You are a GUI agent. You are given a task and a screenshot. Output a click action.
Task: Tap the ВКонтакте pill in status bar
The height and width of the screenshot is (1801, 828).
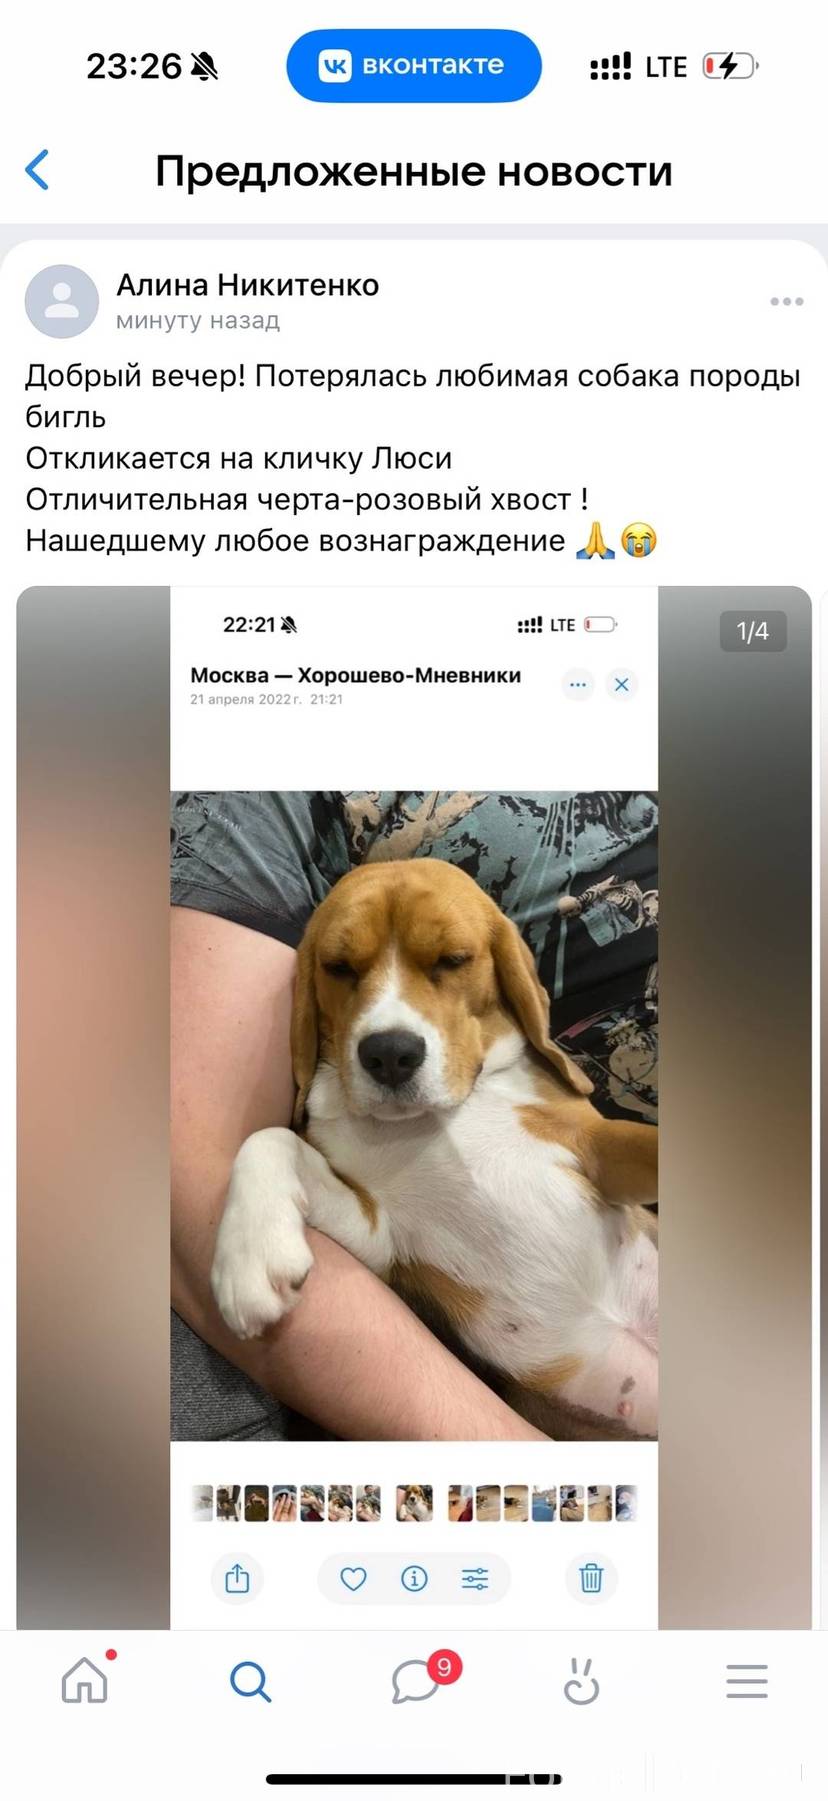414,66
